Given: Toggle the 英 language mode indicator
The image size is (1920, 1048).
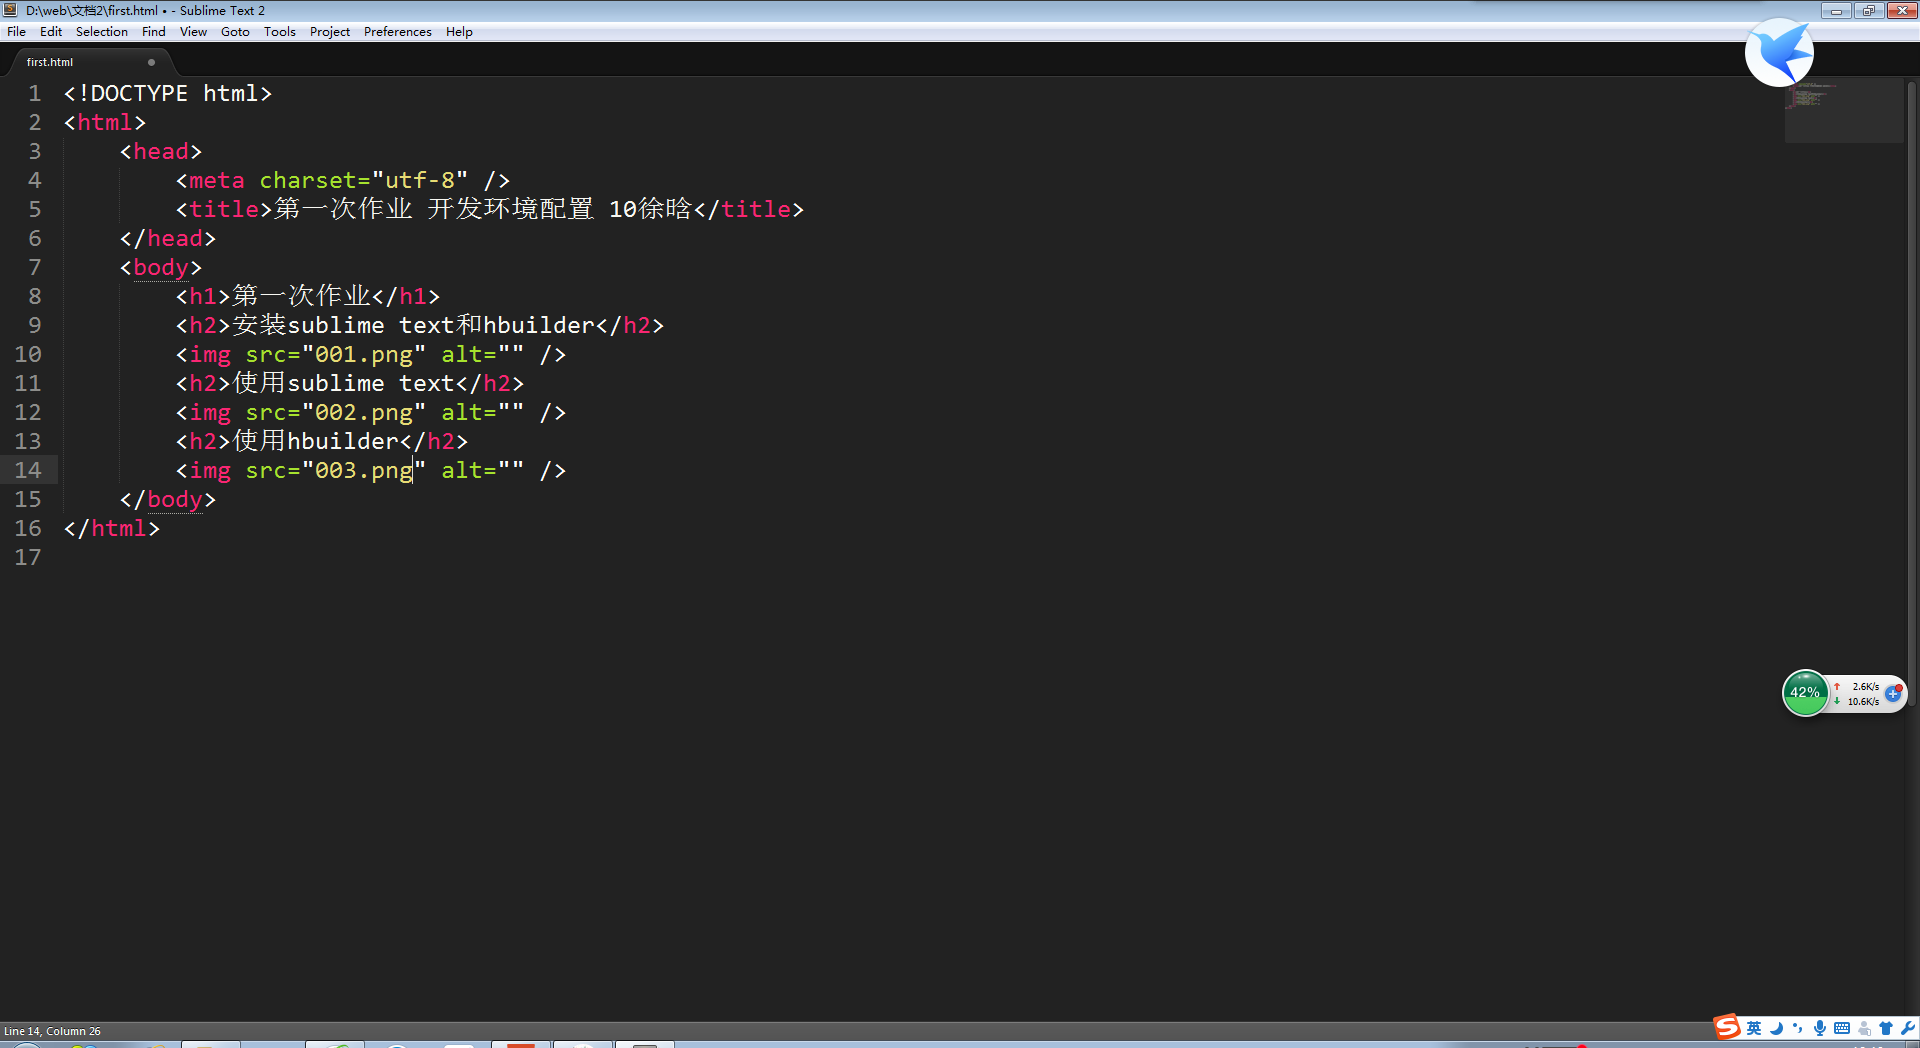Looking at the screenshot, I should click(x=1754, y=1028).
